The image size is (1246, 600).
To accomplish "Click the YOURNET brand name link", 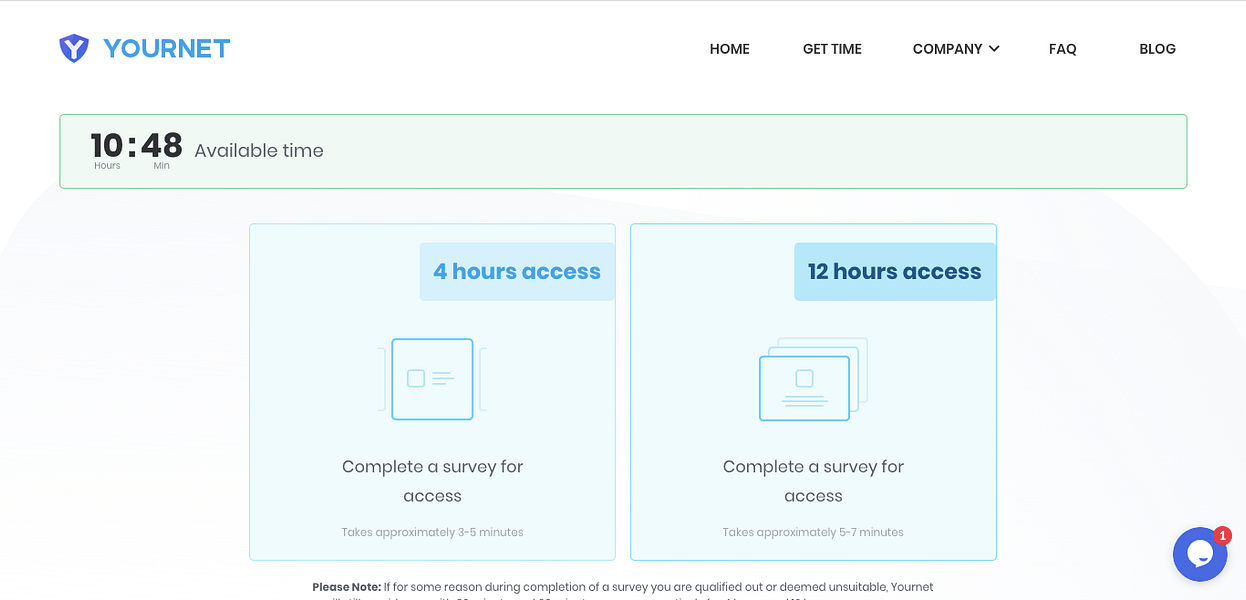I will point(166,47).
